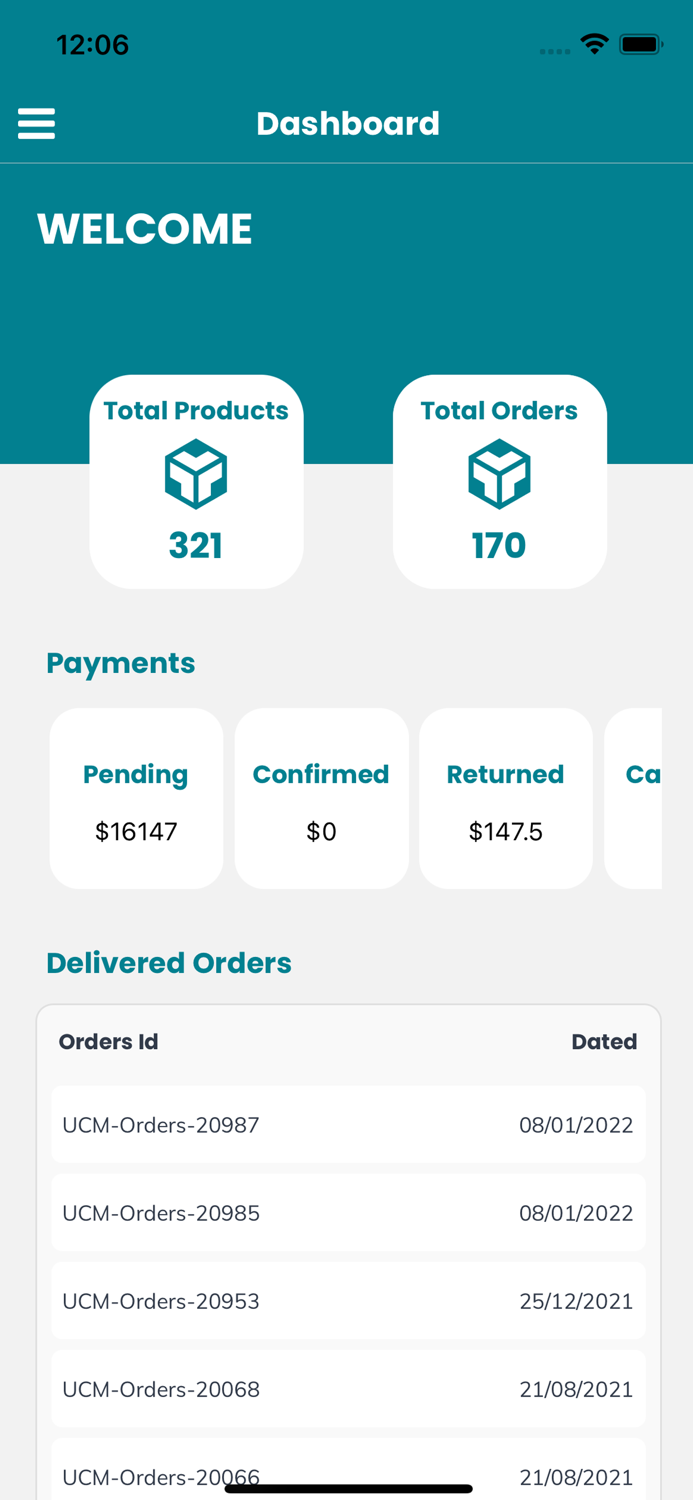This screenshot has height=1500, width=693.
Task: Select the Pending payments card
Action: [136, 798]
